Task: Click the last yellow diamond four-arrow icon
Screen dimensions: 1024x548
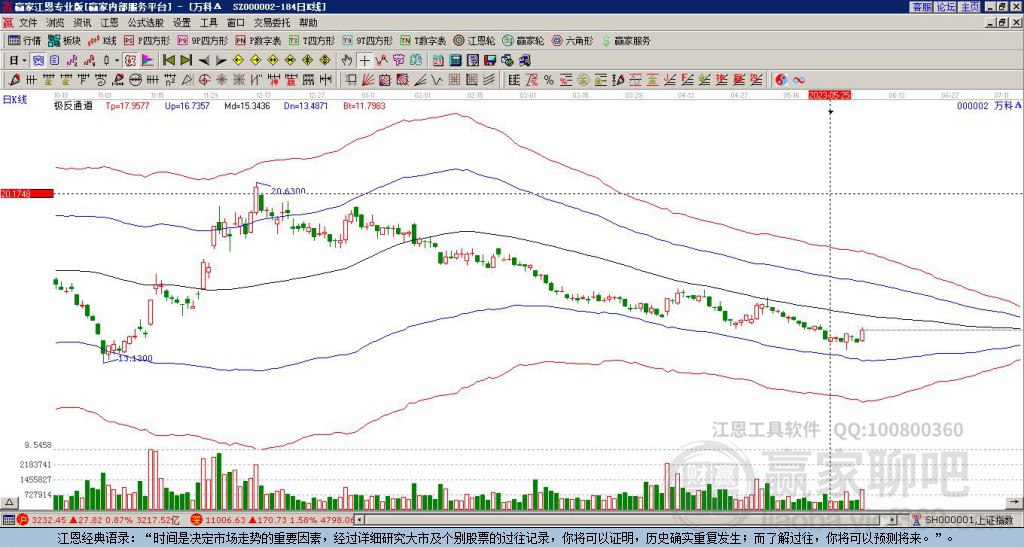Action: (x=325, y=60)
